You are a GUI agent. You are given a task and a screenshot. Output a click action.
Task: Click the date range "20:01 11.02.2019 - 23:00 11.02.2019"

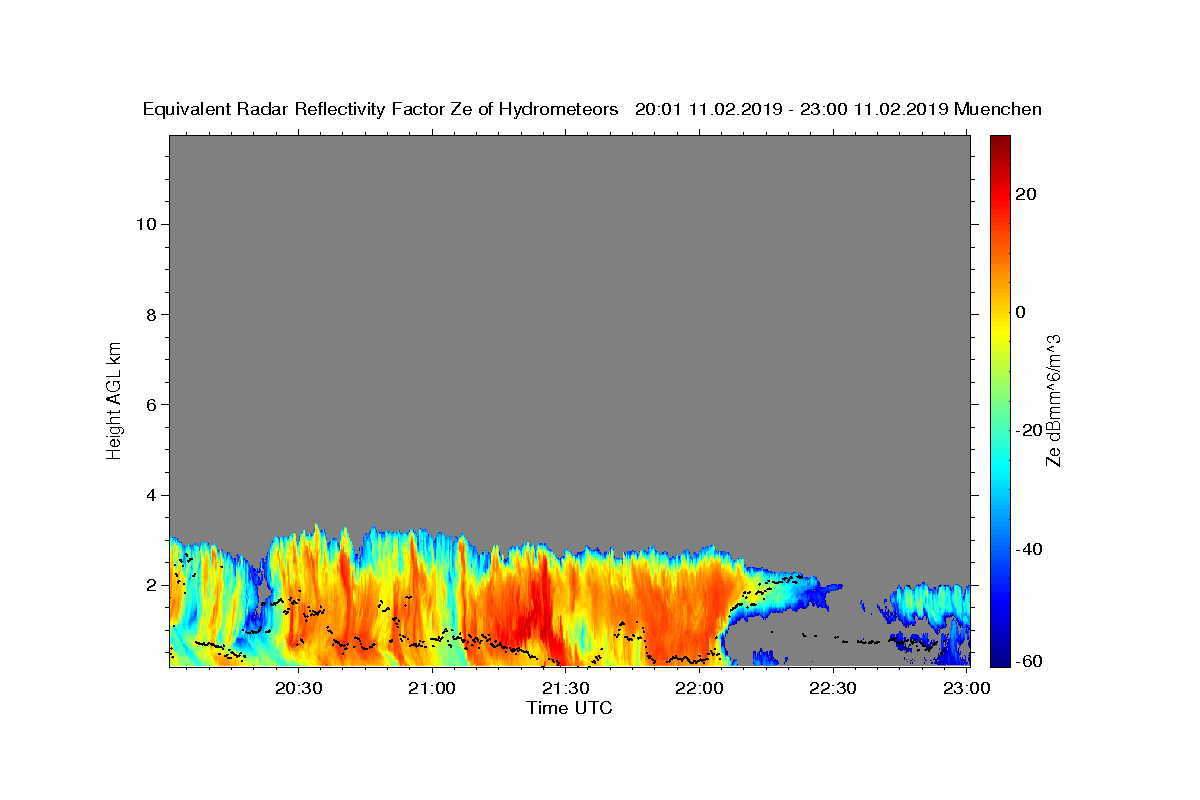(x=792, y=110)
